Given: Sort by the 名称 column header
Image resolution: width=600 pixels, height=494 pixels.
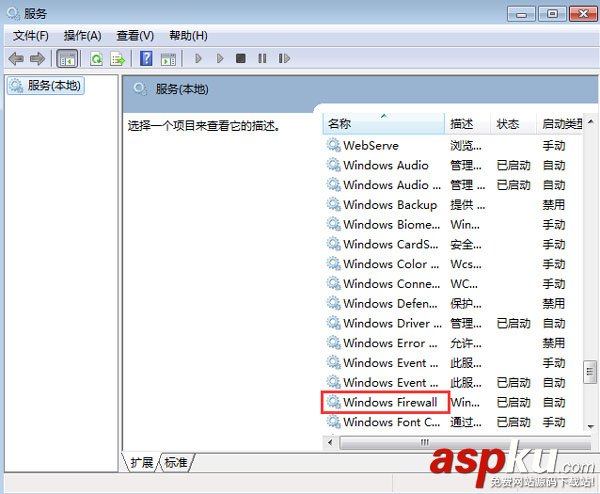Looking at the screenshot, I should pyautogui.click(x=383, y=124).
